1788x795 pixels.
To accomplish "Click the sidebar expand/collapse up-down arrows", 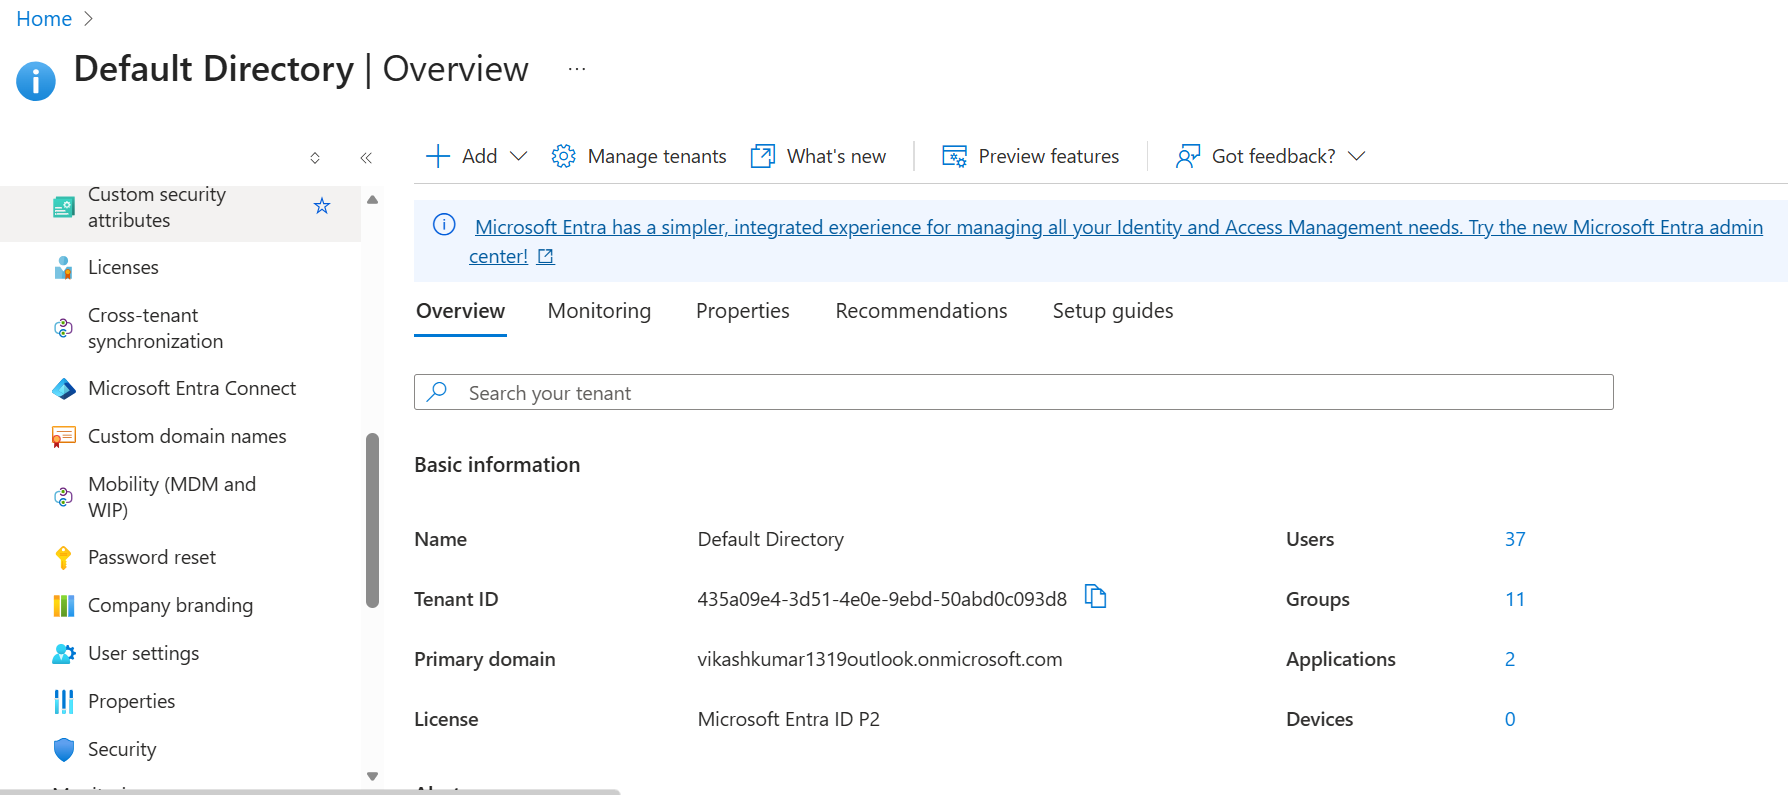I will (x=315, y=158).
